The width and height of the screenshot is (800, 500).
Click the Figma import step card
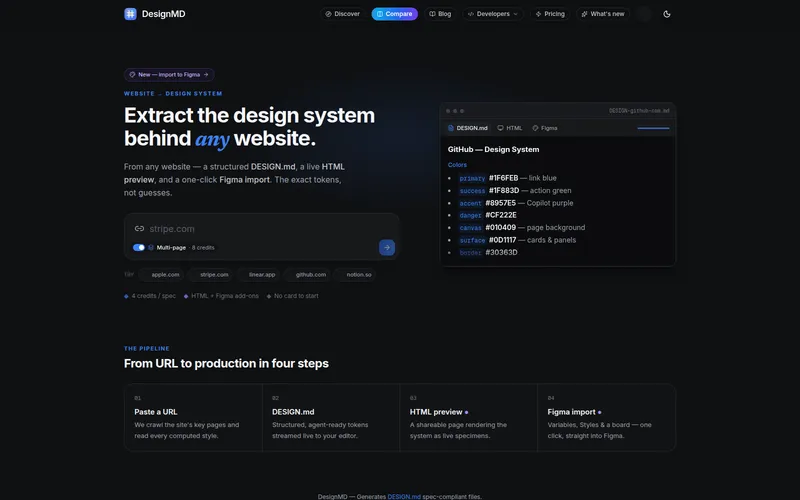(x=607, y=418)
